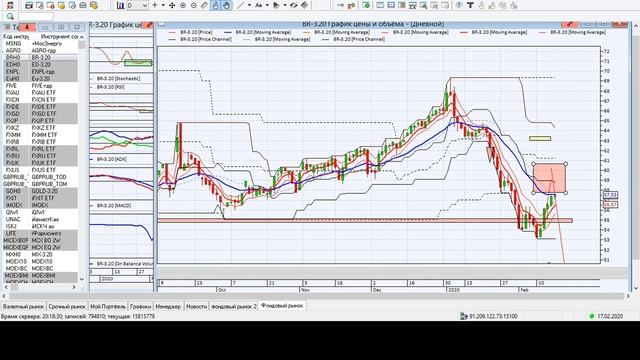The width and height of the screenshot is (640, 360).
Task: Click the chart bars icon beside the timeframe box
Action: pyautogui.click(x=120, y=5)
